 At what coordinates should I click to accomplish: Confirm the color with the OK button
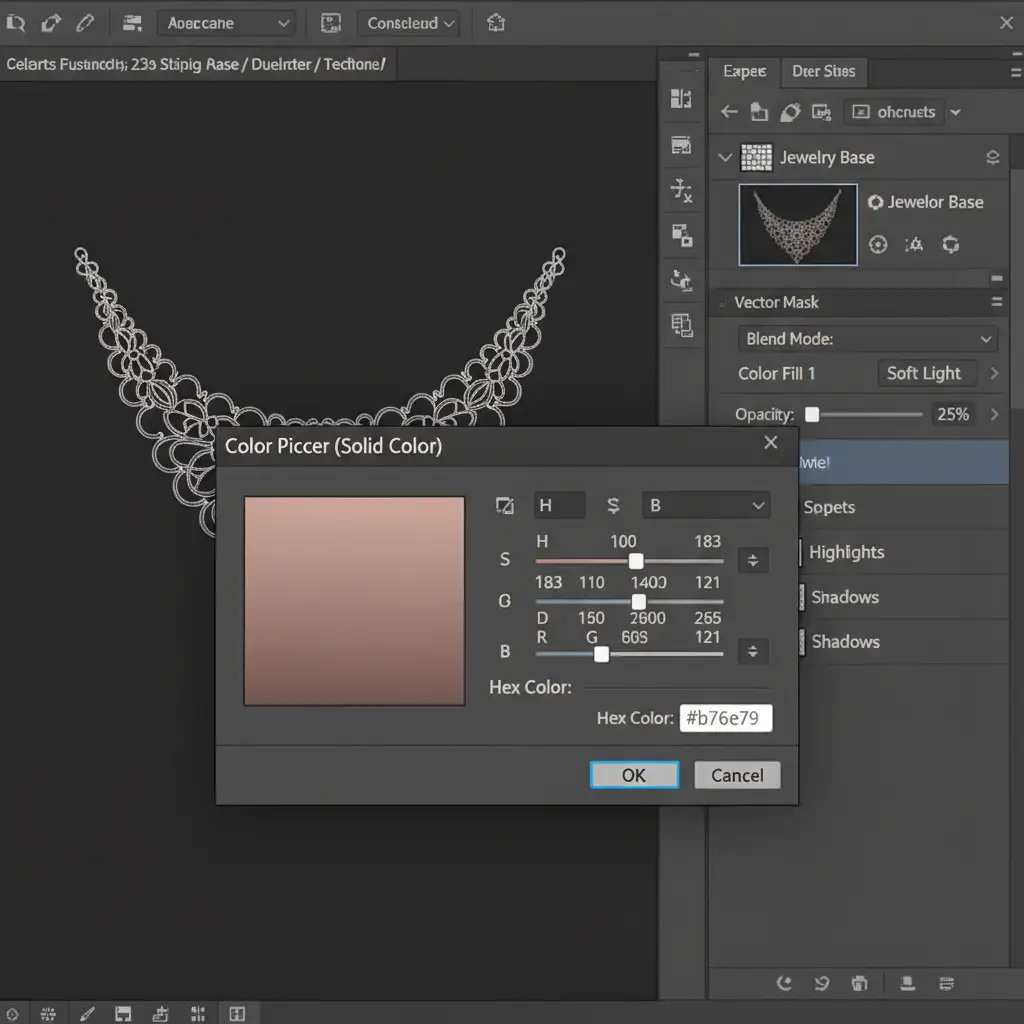click(634, 775)
